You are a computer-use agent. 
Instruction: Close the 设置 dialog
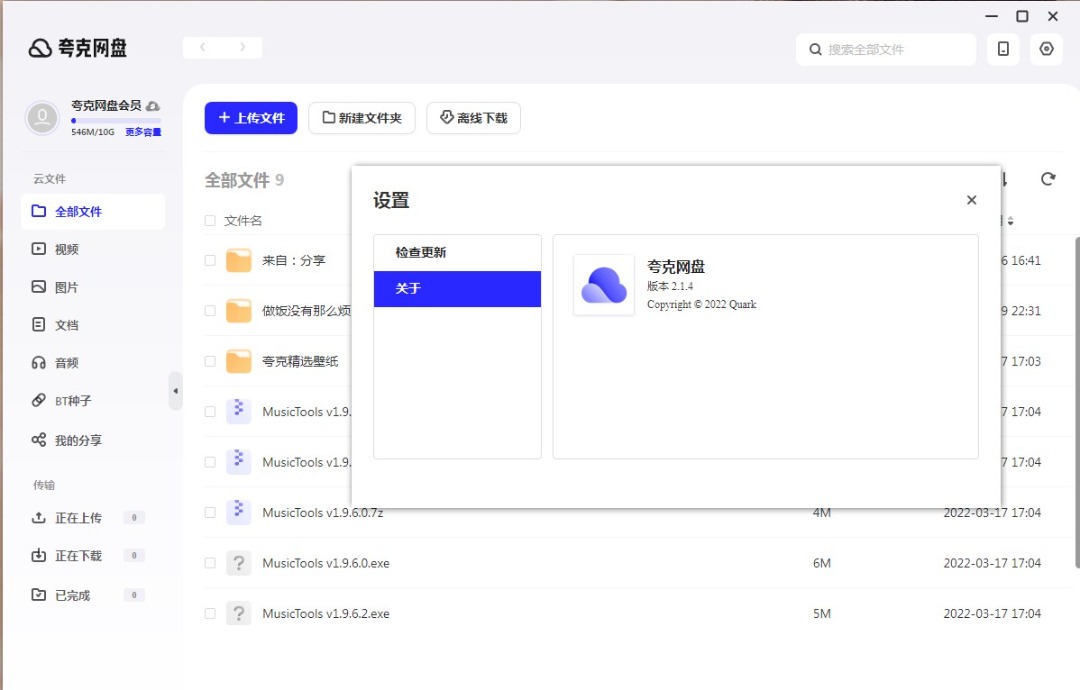point(971,200)
